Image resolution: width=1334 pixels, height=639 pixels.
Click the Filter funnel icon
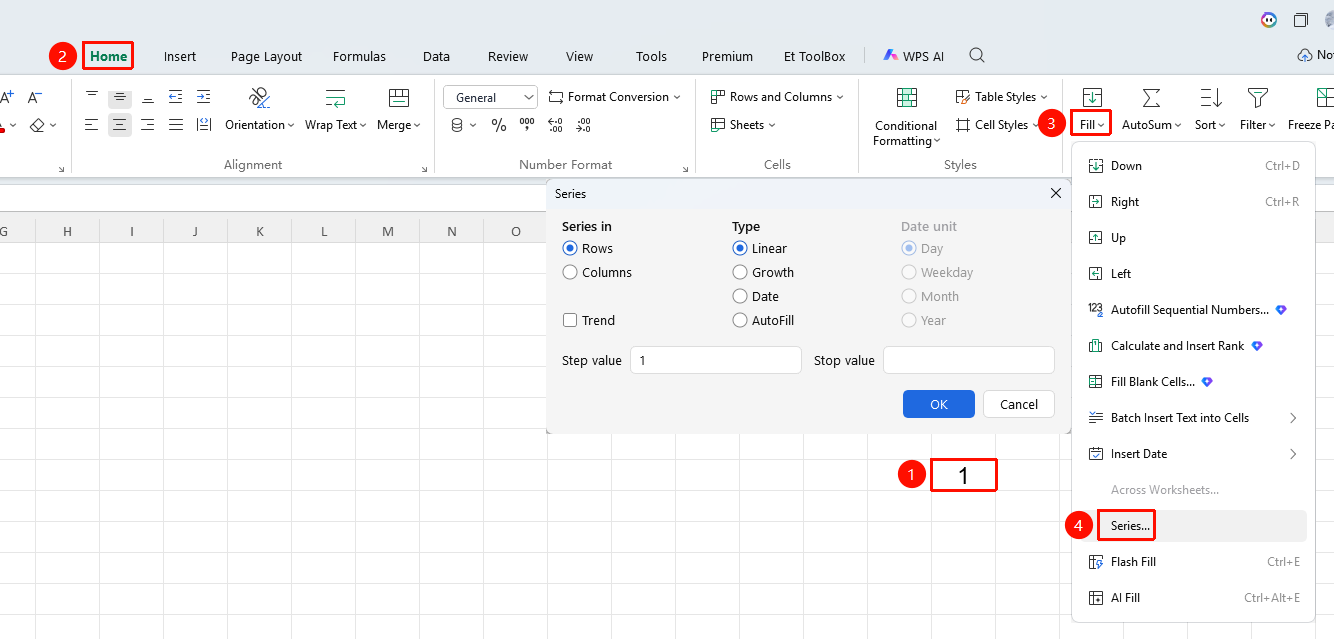(x=1258, y=98)
